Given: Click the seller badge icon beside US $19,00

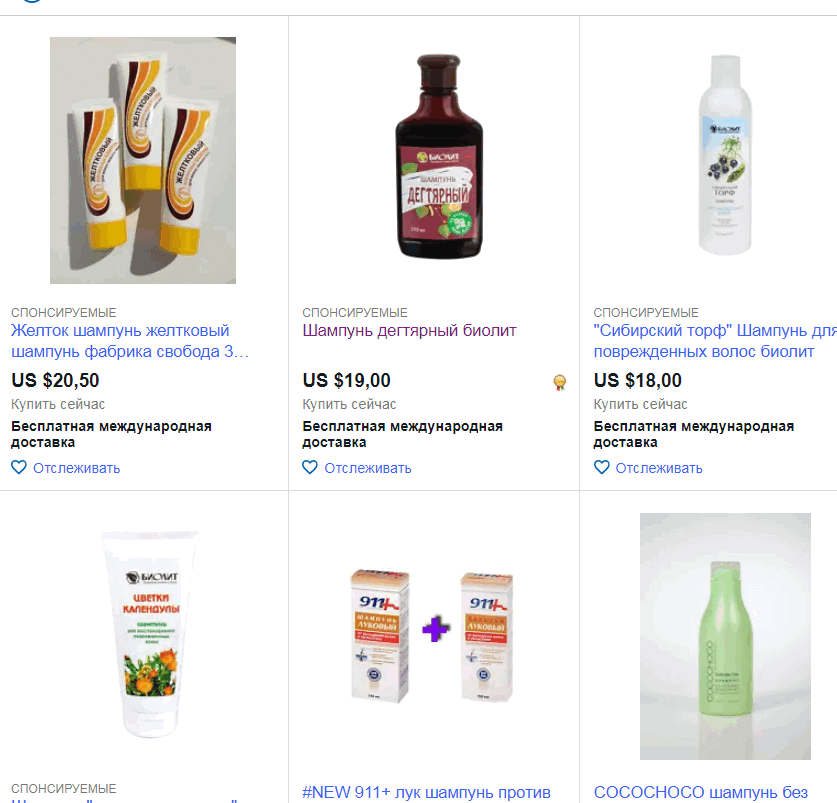Looking at the screenshot, I should 560,382.
